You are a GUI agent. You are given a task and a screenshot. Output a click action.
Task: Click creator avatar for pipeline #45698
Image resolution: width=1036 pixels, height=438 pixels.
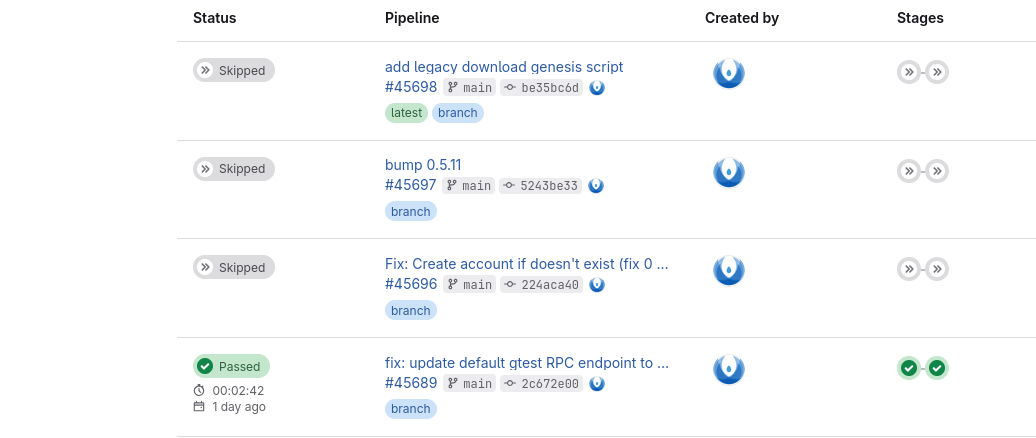tap(728, 73)
